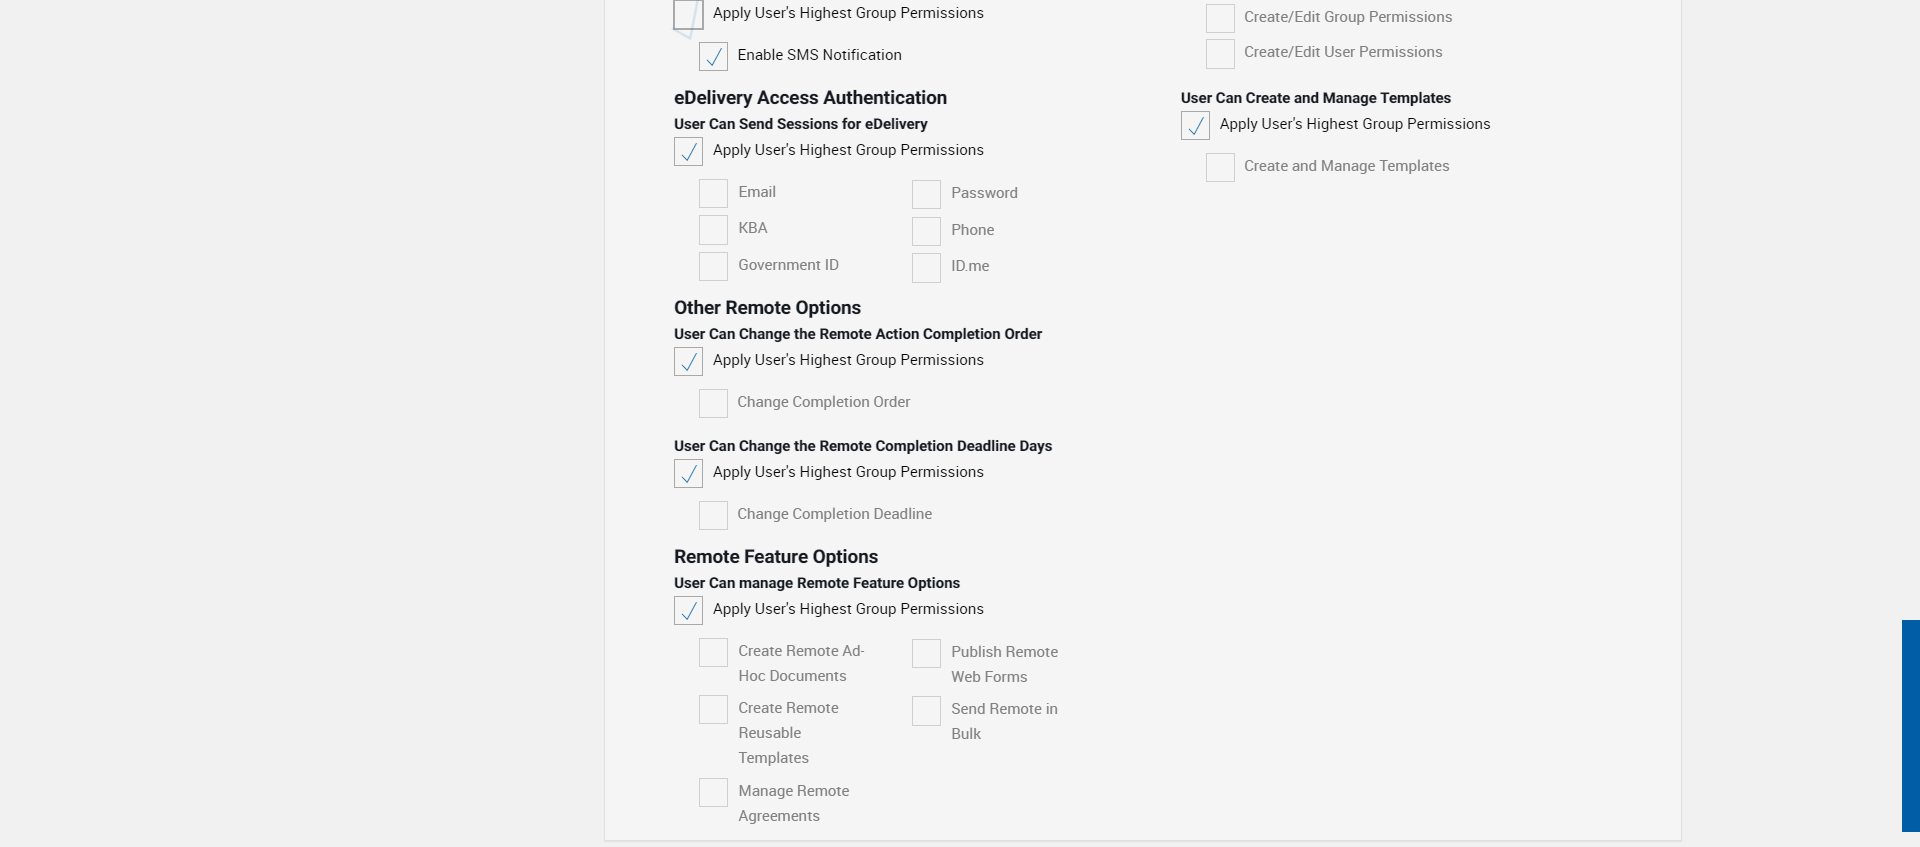
Task: Tick the Password authentication checkbox
Action: tap(926, 194)
